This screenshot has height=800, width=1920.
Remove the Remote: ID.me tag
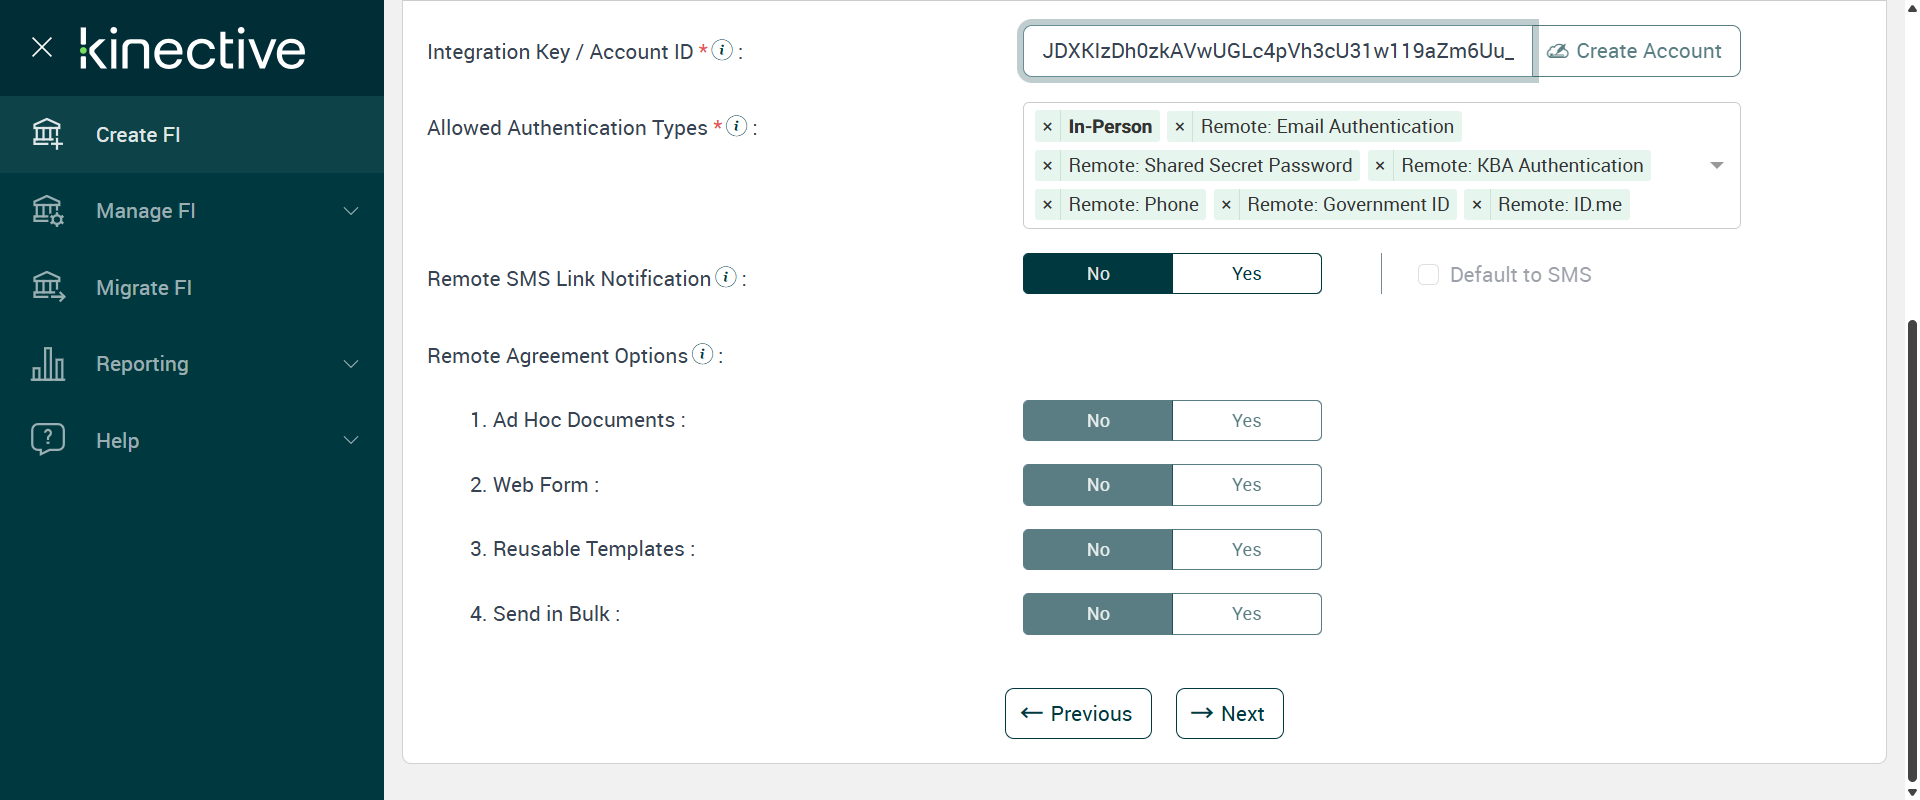tap(1477, 205)
